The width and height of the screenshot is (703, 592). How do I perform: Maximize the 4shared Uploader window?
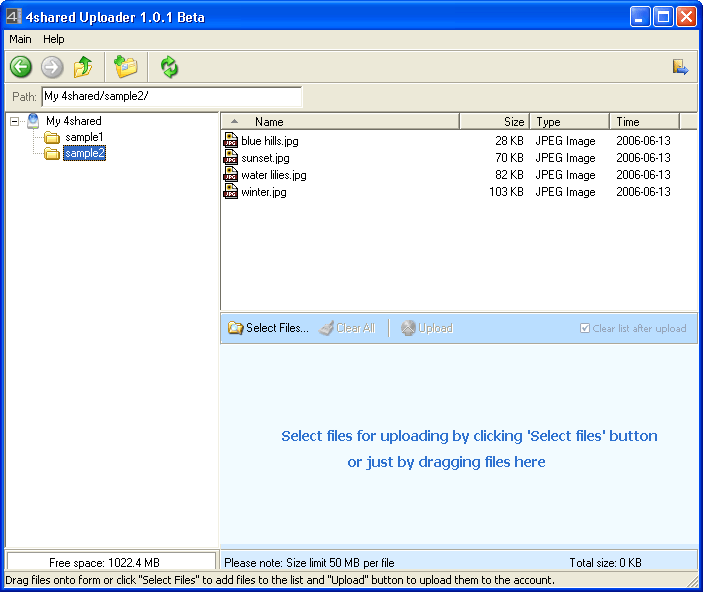point(663,17)
